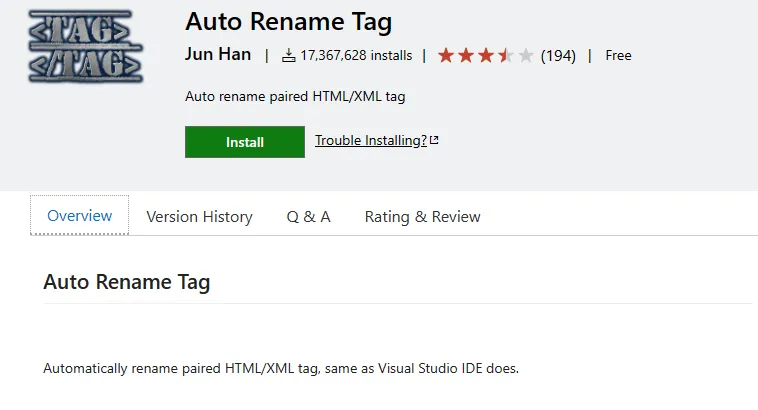Click the 17,367,628 installs text
The image size is (758, 410).
(x=357, y=56)
